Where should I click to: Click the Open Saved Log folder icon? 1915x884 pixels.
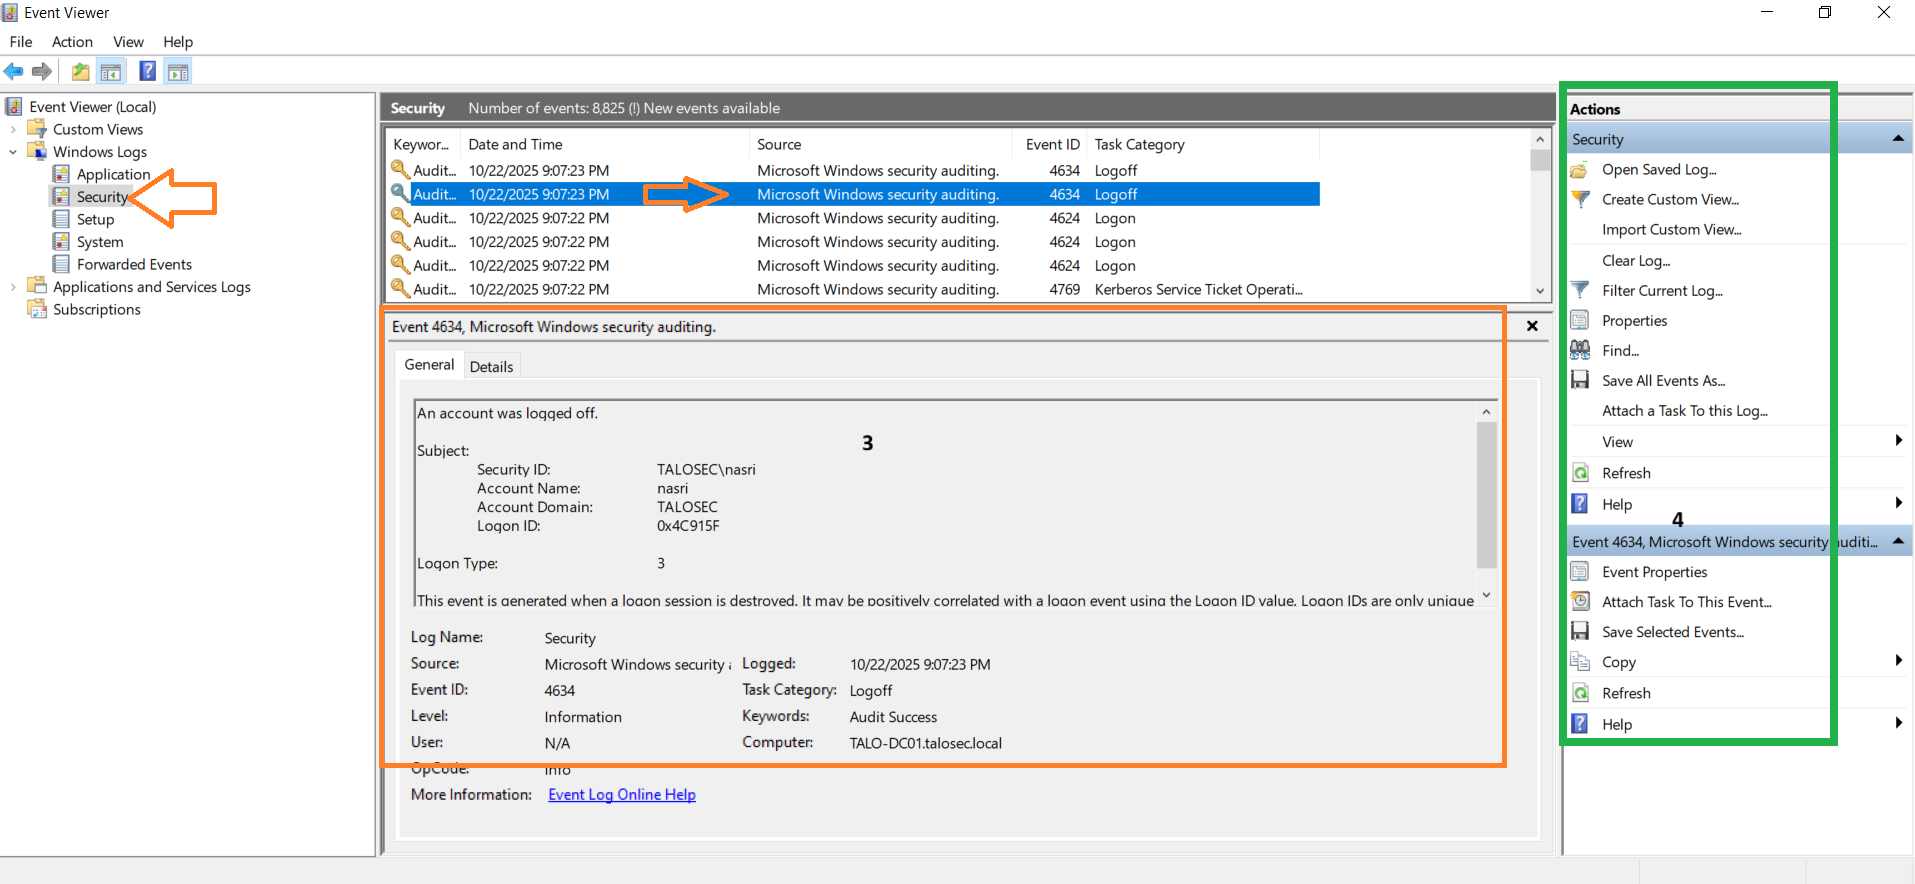[1580, 170]
